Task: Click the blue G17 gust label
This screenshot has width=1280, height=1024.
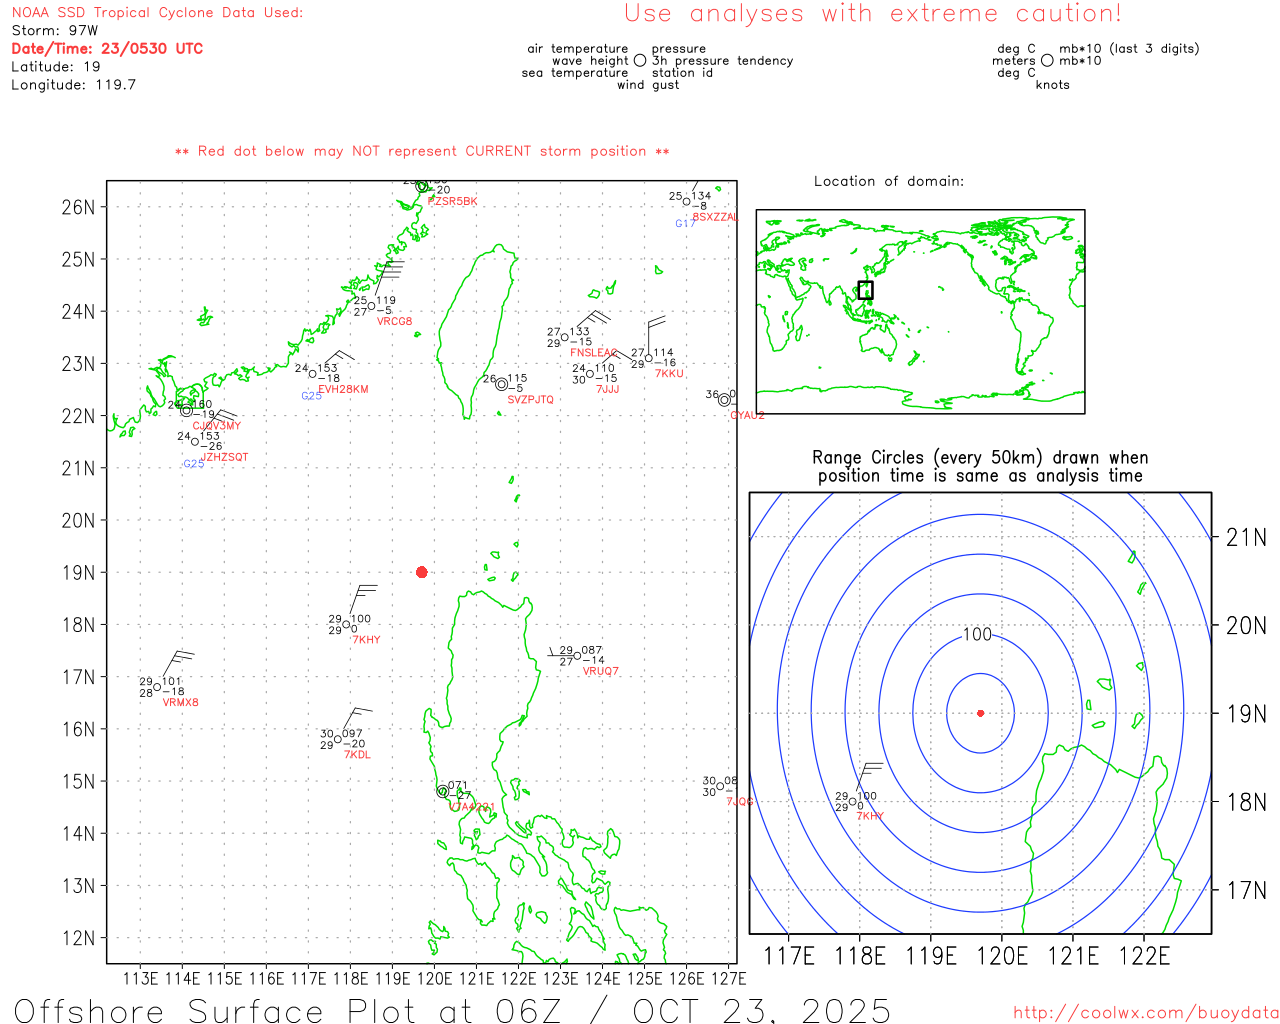Action: (685, 223)
